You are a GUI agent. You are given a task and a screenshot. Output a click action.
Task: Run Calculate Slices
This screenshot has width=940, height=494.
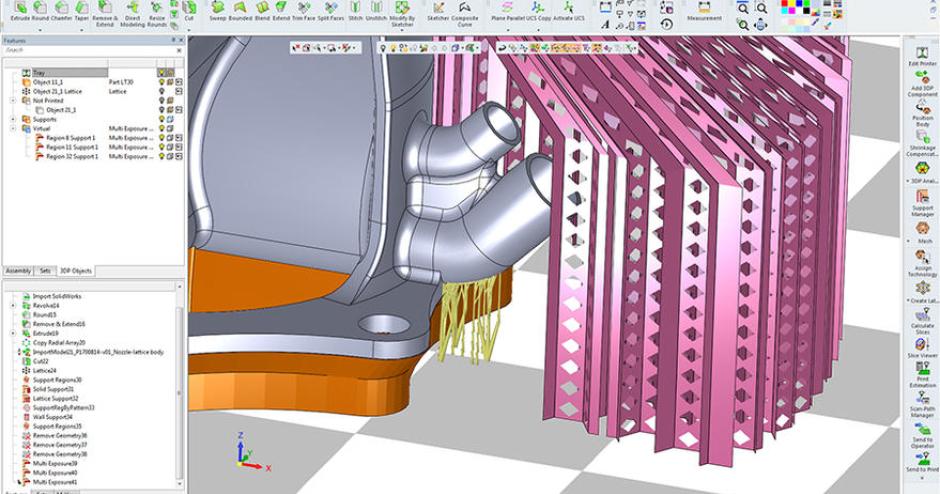[922, 323]
